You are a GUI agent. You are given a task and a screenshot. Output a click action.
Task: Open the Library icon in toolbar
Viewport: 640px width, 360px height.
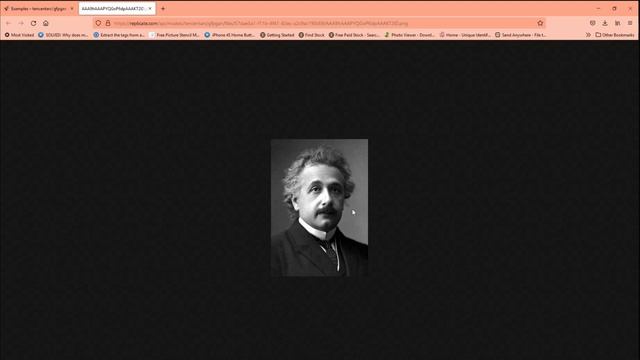coord(618,23)
